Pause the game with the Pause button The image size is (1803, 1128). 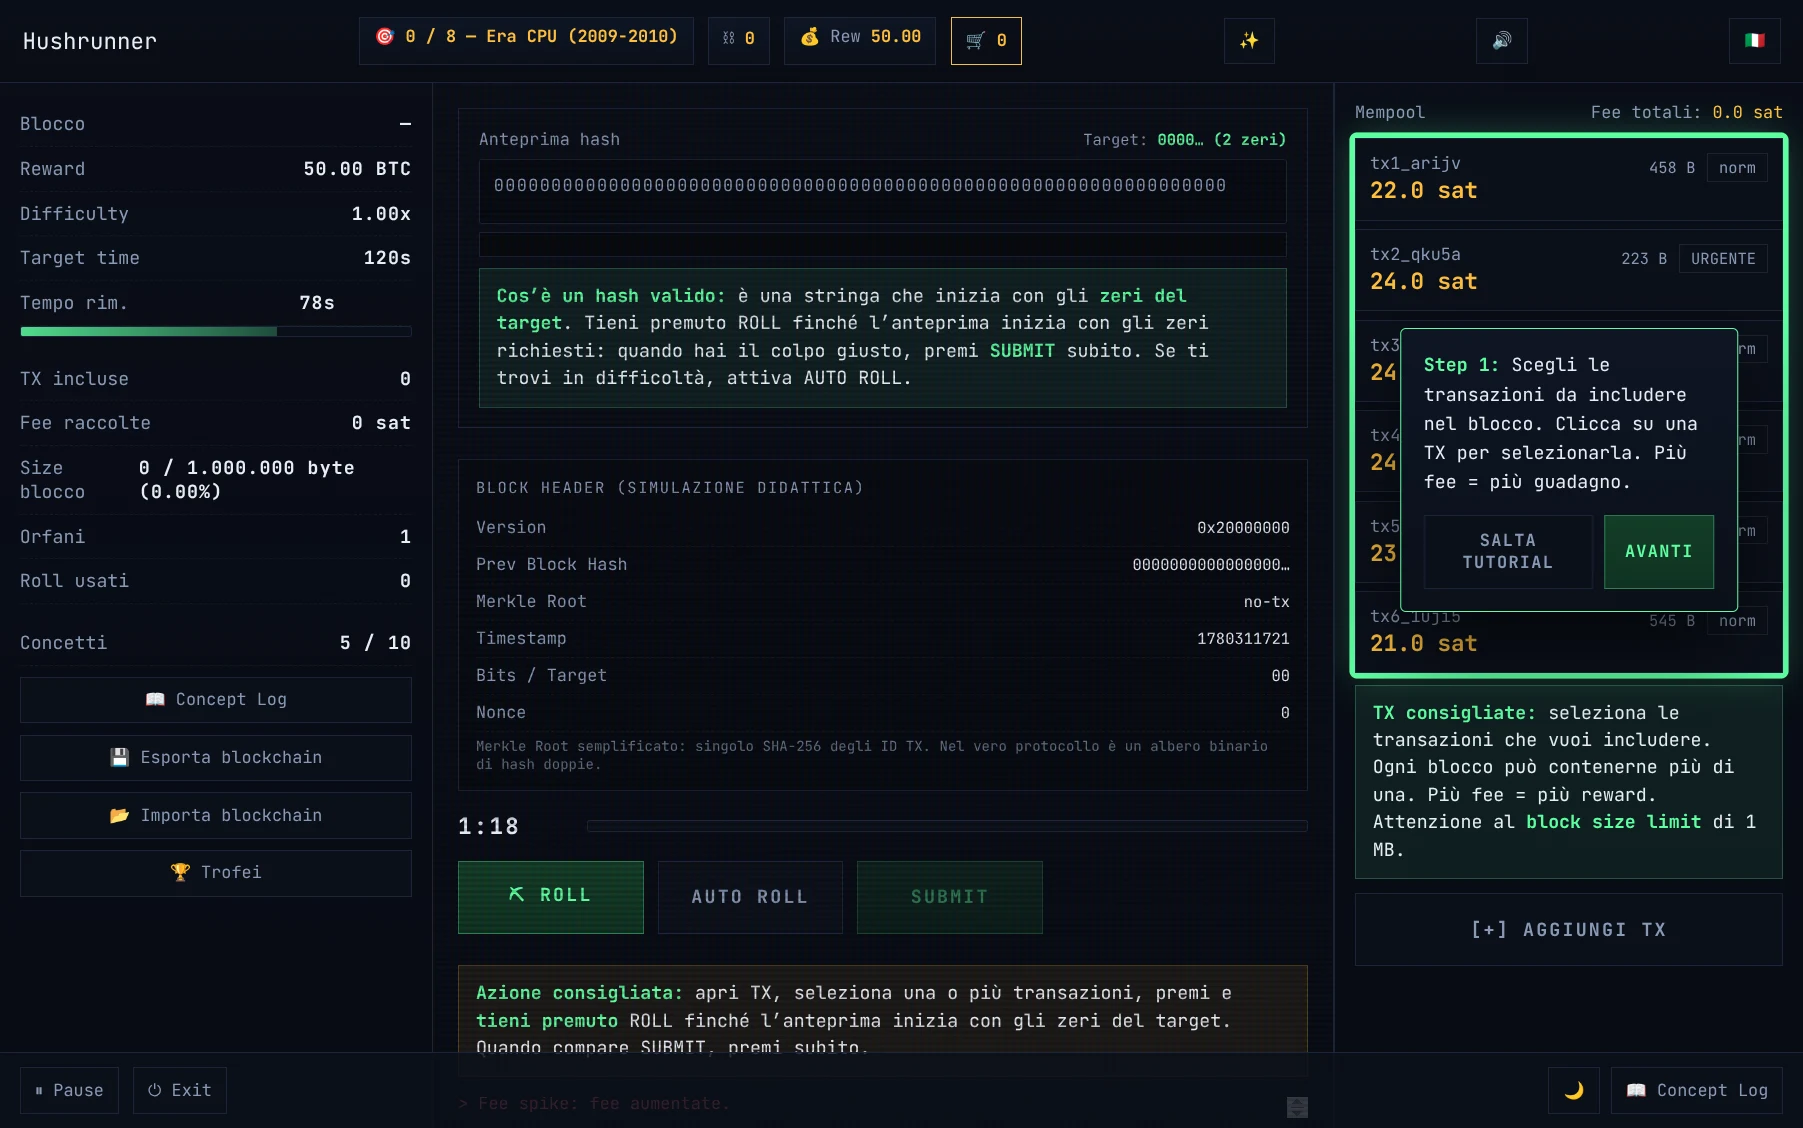69,1091
